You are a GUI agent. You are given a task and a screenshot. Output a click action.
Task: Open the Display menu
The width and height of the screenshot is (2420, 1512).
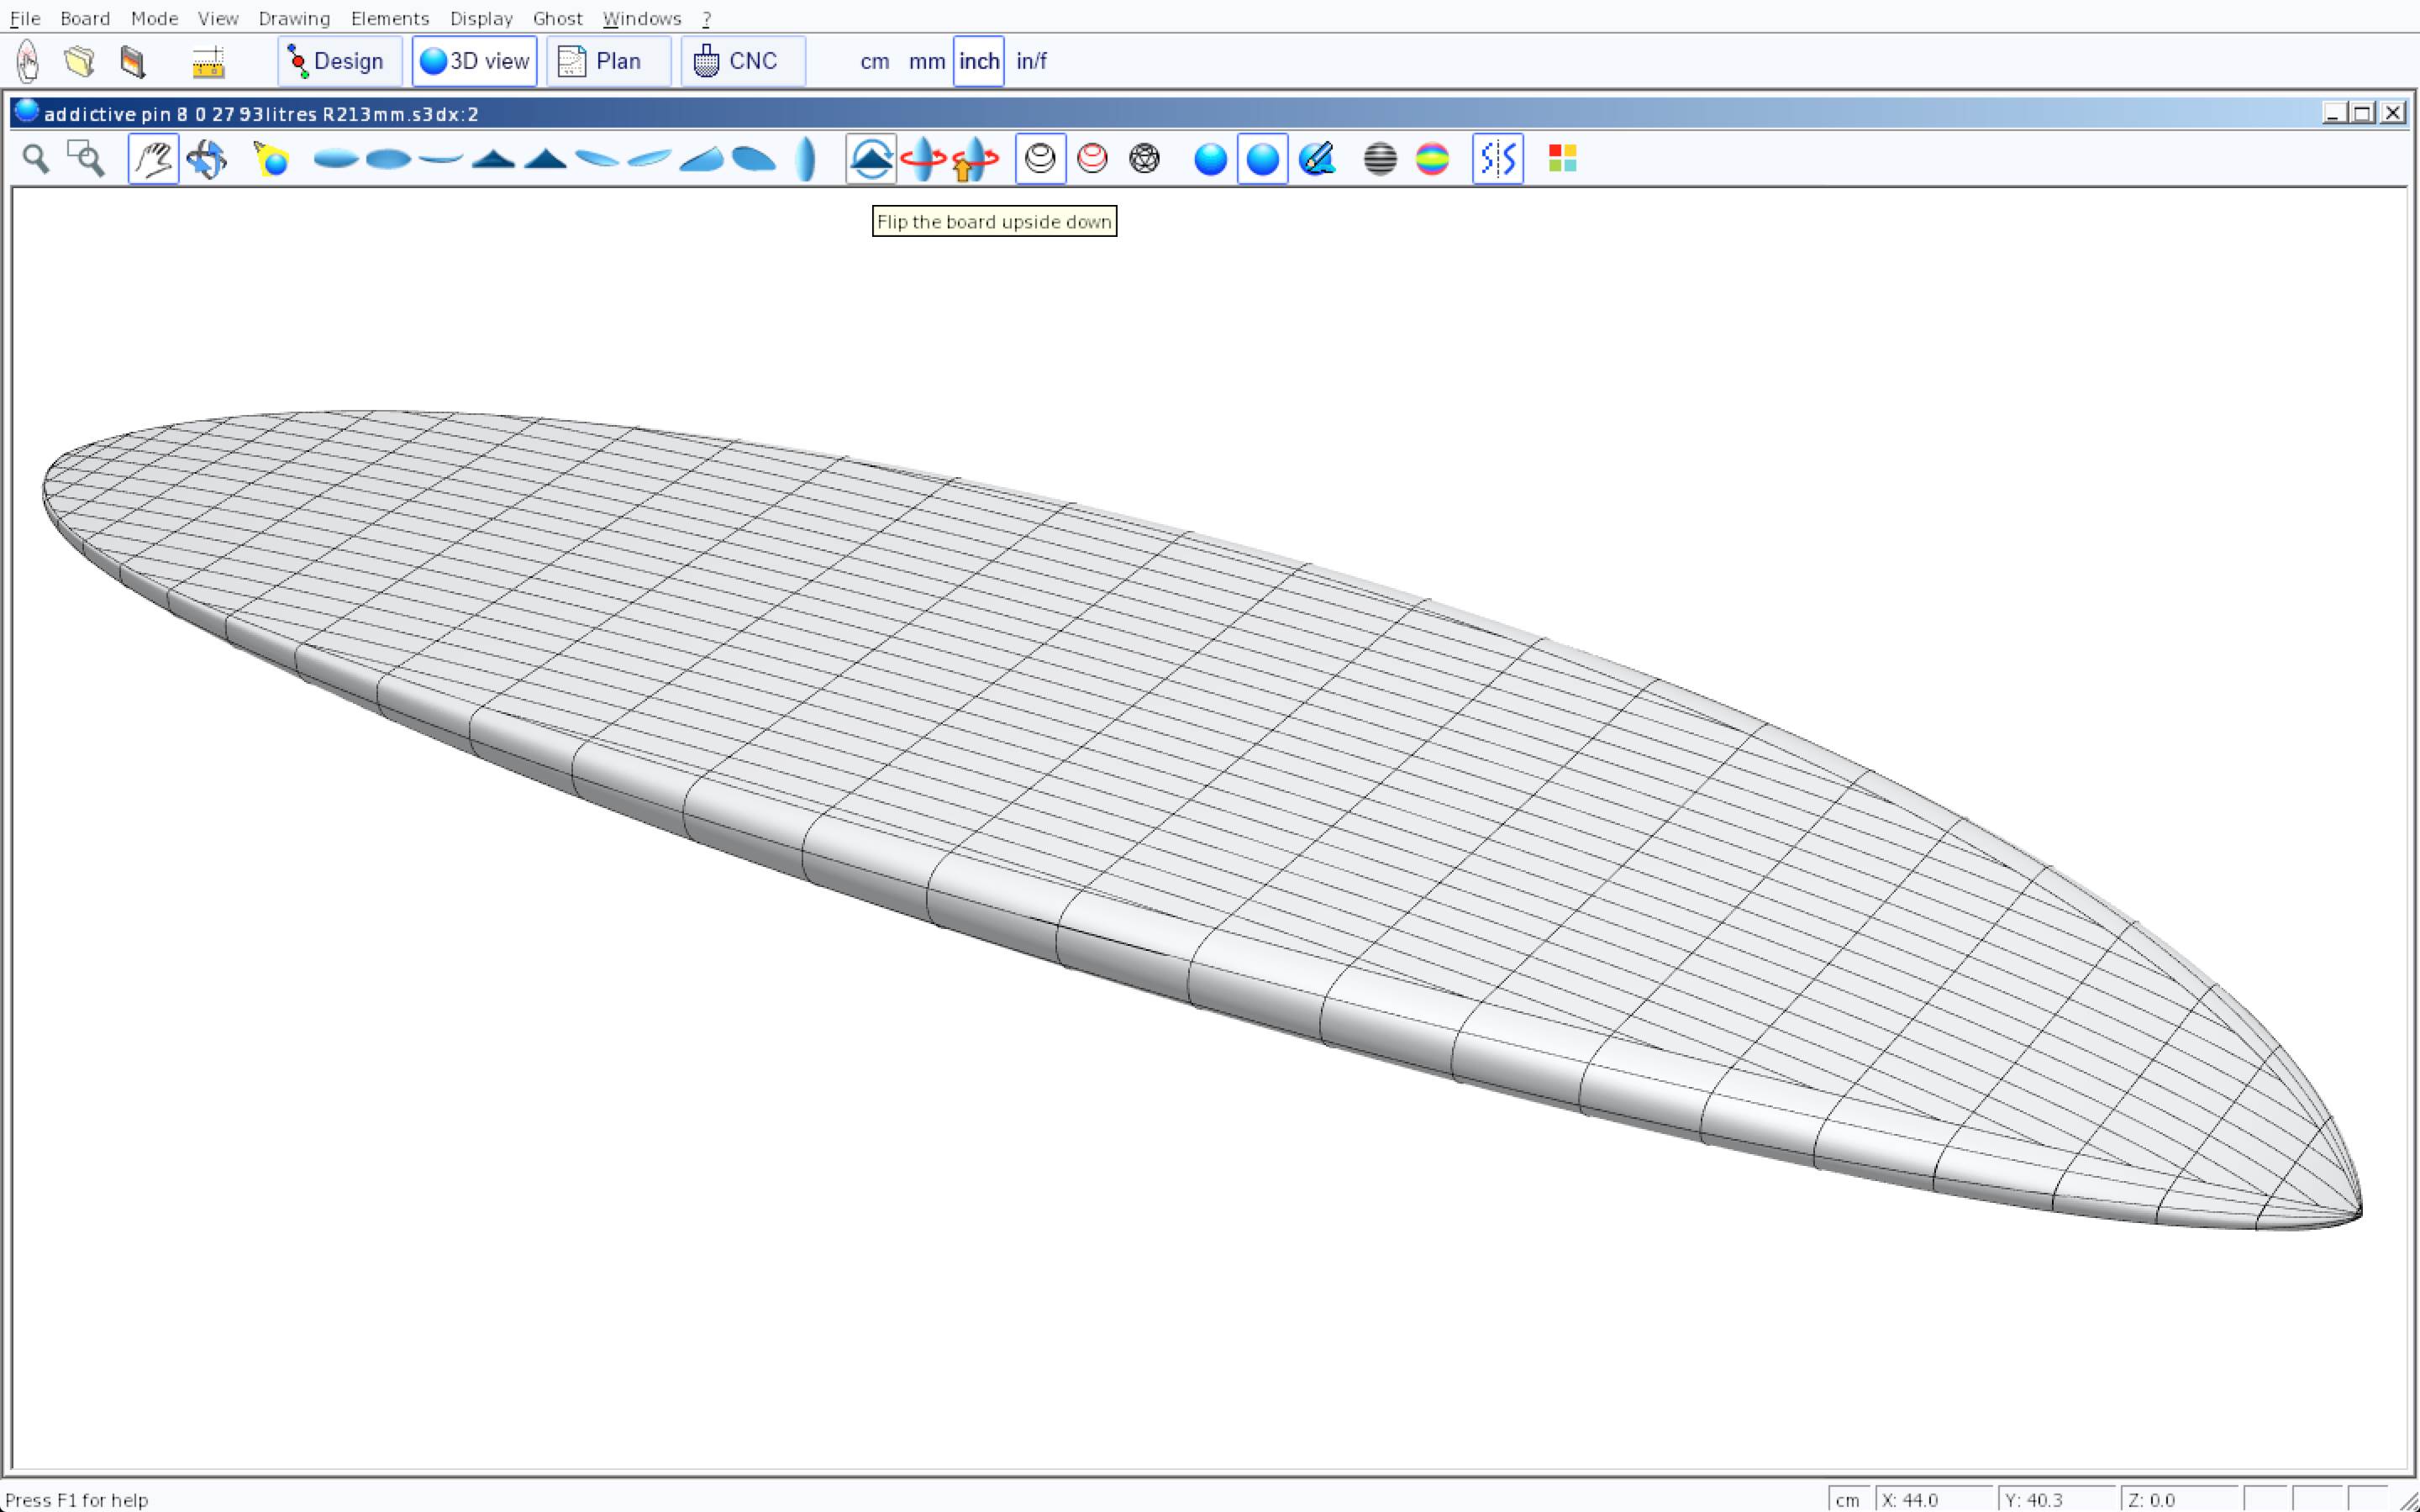(481, 18)
